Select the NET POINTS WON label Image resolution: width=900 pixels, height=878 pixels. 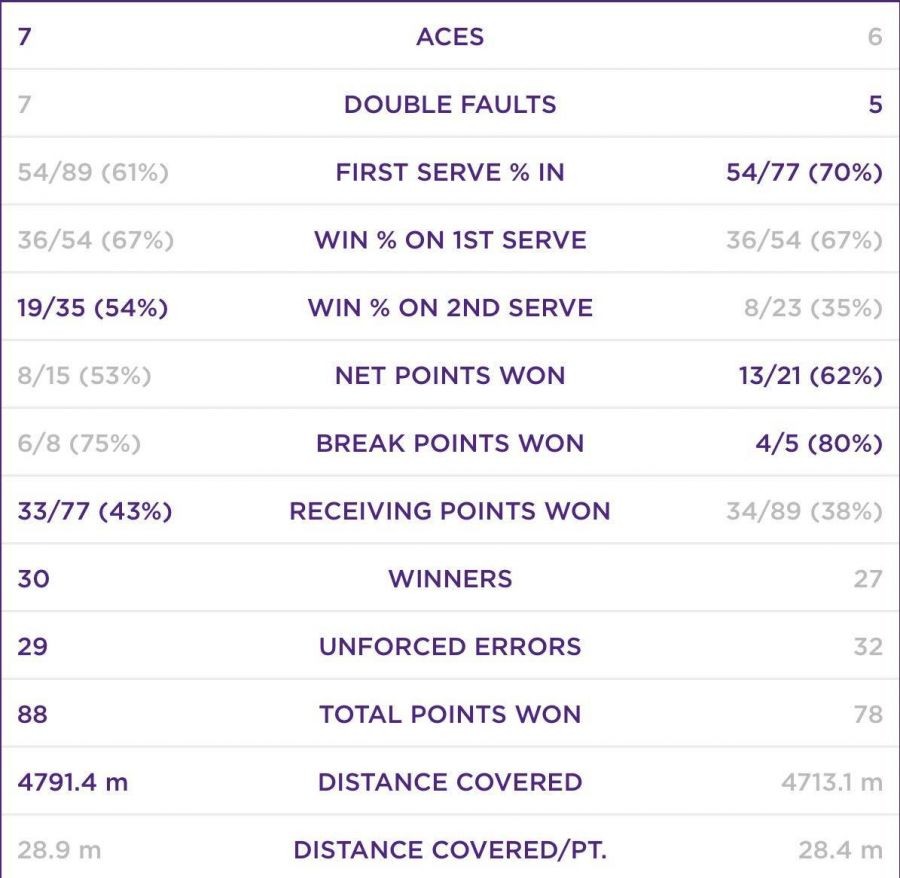click(x=450, y=376)
